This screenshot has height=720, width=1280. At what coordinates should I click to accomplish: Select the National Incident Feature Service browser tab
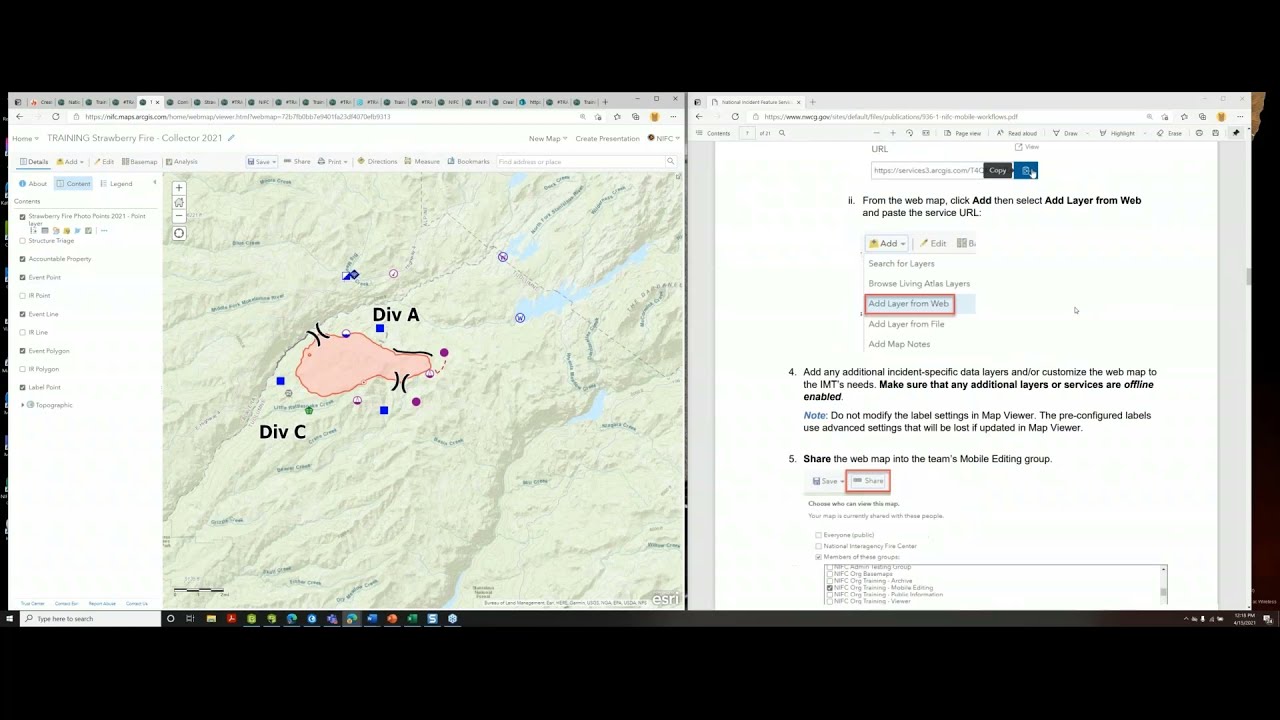756,102
